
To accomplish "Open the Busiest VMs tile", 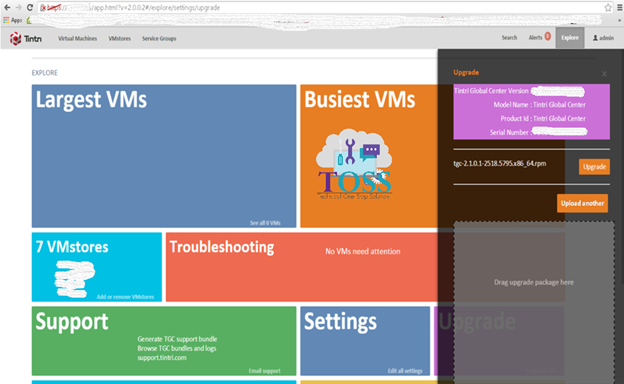I will click(x=369, y=156).
